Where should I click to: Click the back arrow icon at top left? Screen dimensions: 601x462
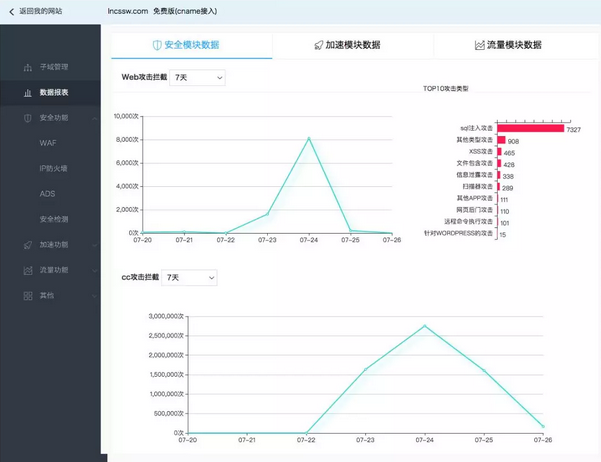(11, 12)
